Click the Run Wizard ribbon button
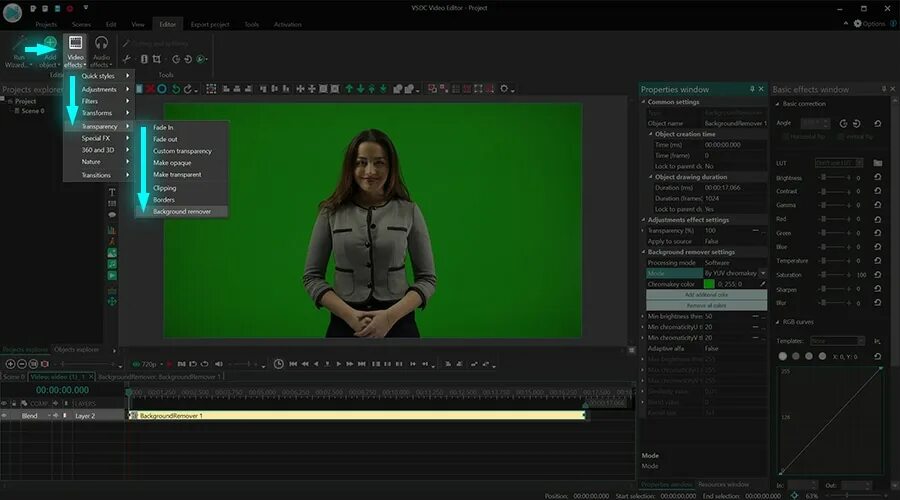The image size is (900, 500). pyautogui.click(x=18, y=52)
